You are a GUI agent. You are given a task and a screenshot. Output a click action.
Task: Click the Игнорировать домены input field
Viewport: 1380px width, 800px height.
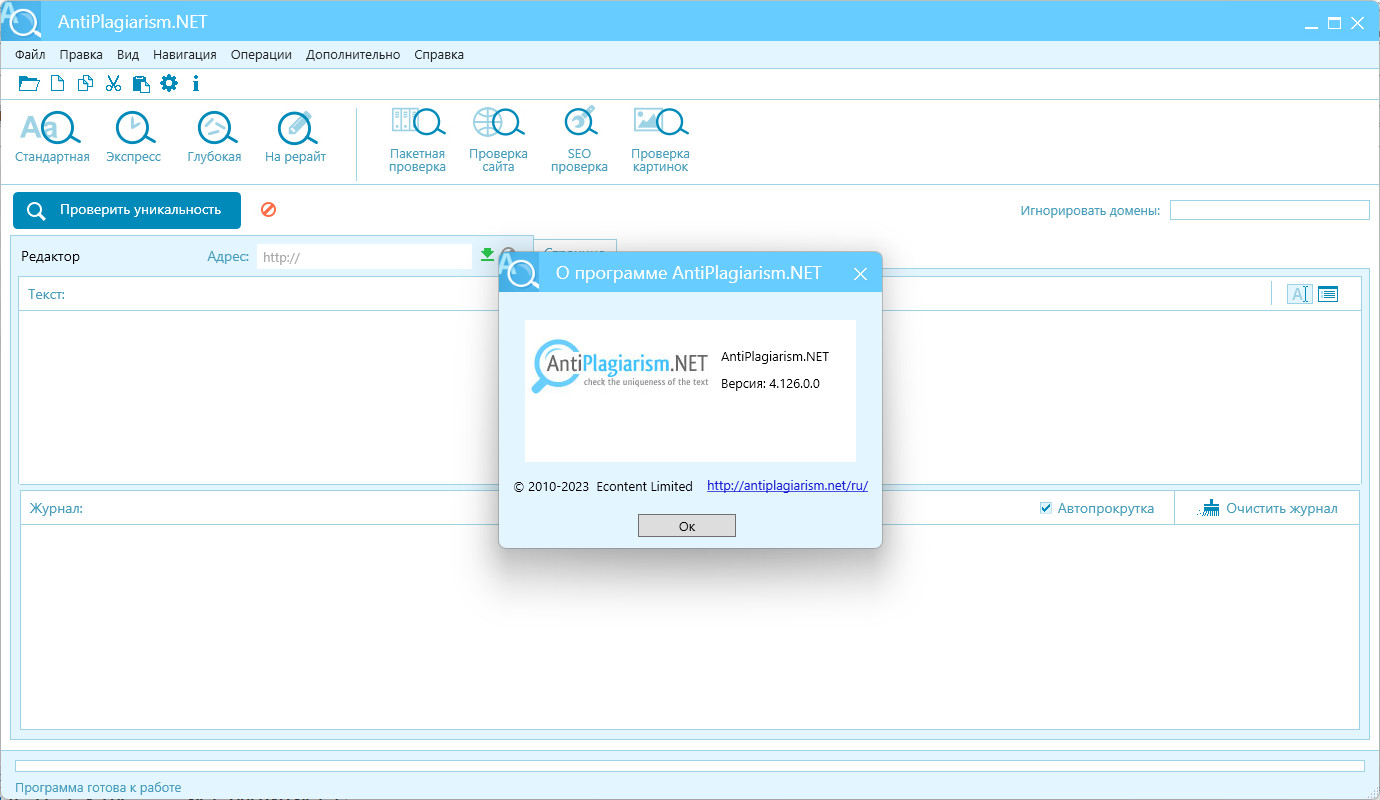pos(1270,210)
